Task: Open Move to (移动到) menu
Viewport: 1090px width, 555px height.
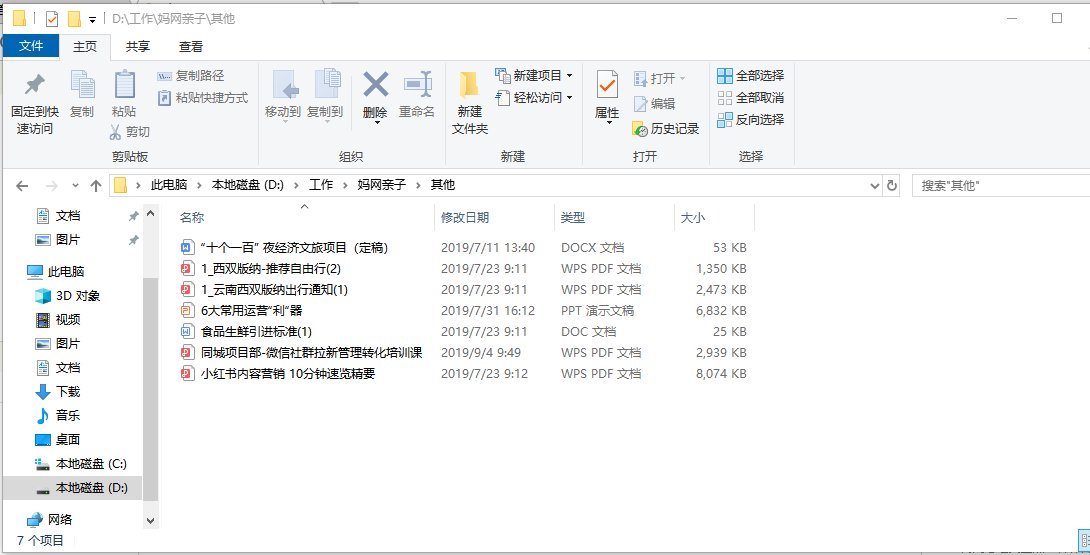Action: coord(283,97)
